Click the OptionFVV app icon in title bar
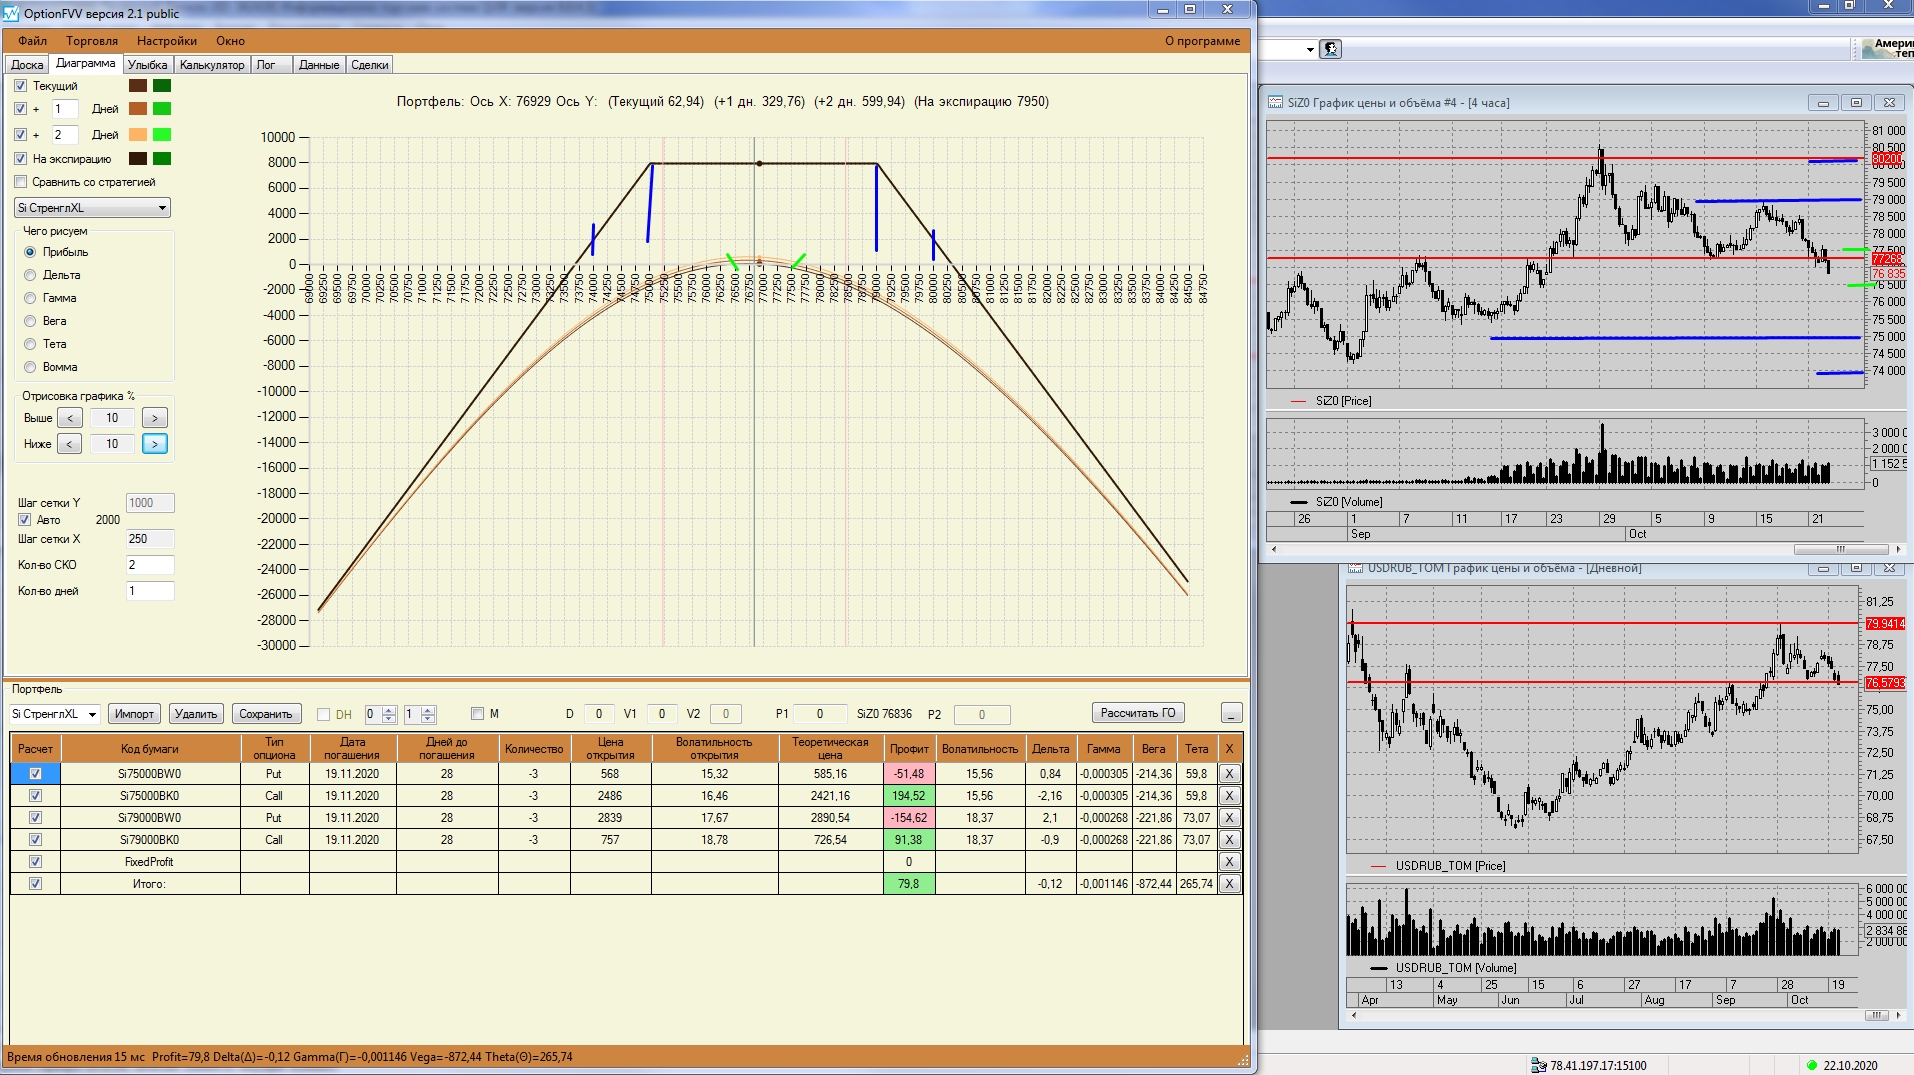Image resolution: width=1914 pixels, height=1075 pixels. (x=11, y=13)
